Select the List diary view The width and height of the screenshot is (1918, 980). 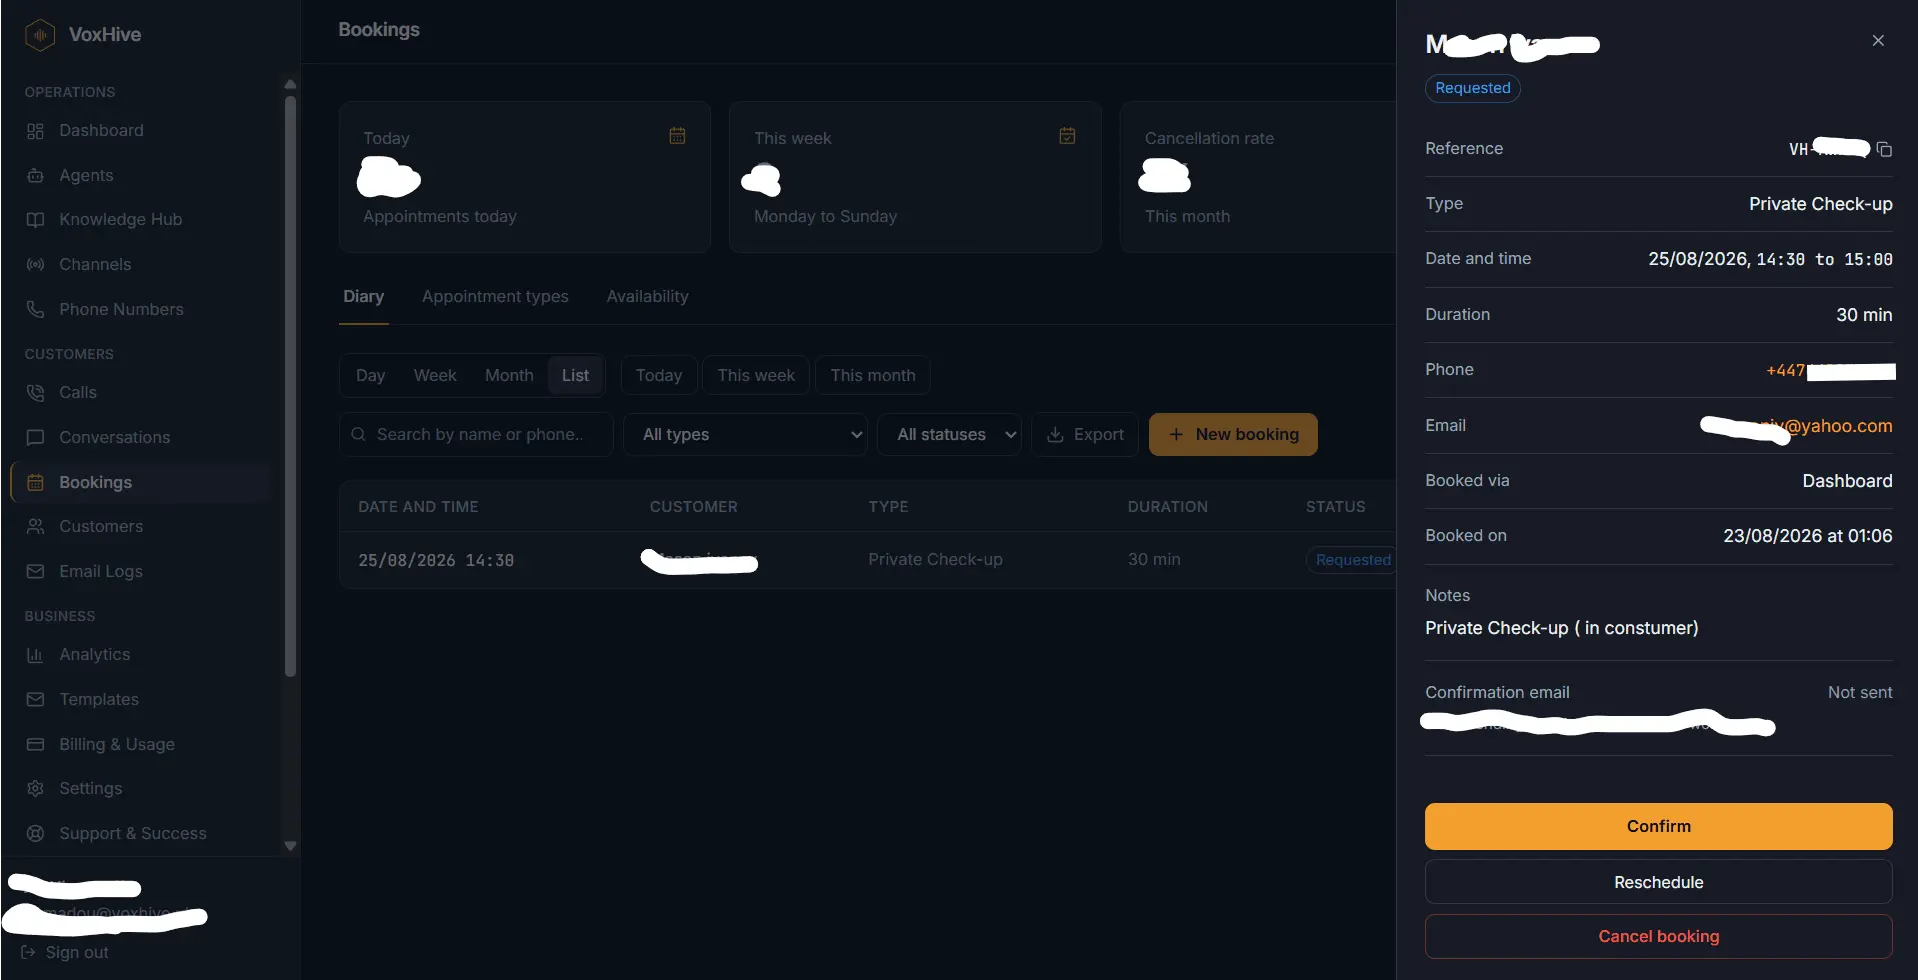pyautogui.click(x=575, y=375)
